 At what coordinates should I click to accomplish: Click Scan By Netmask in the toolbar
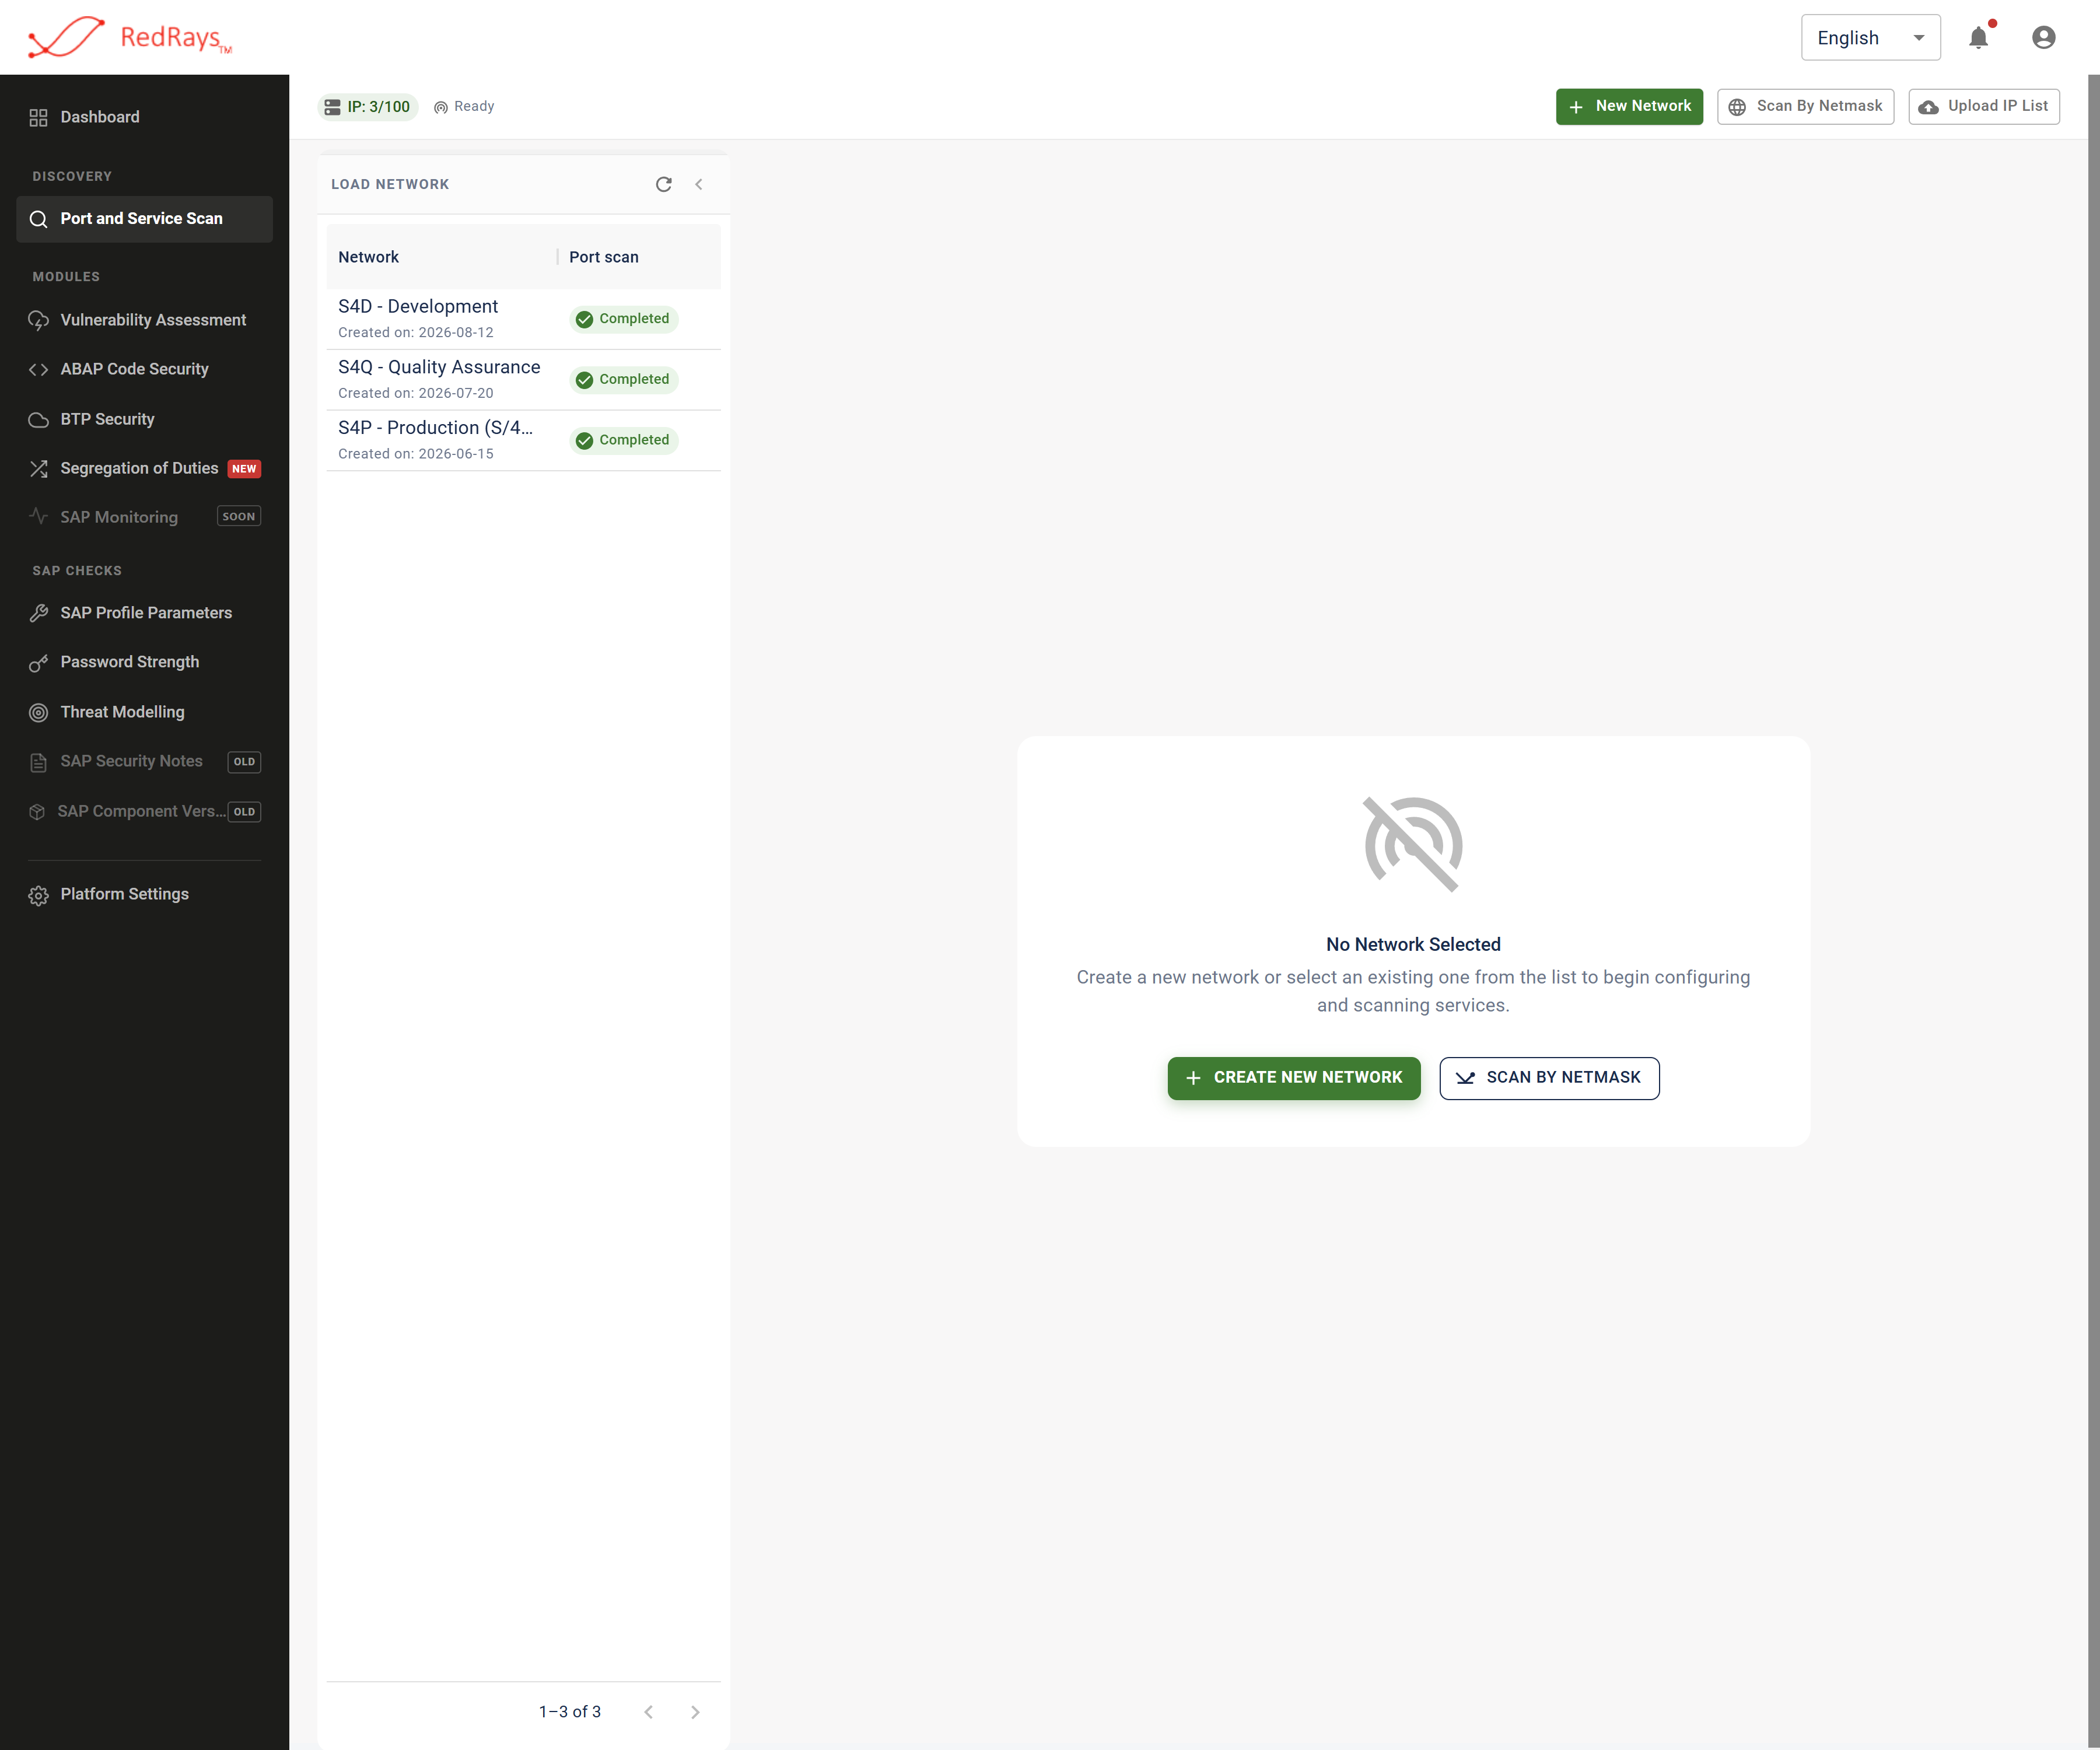click(1805, 106)
